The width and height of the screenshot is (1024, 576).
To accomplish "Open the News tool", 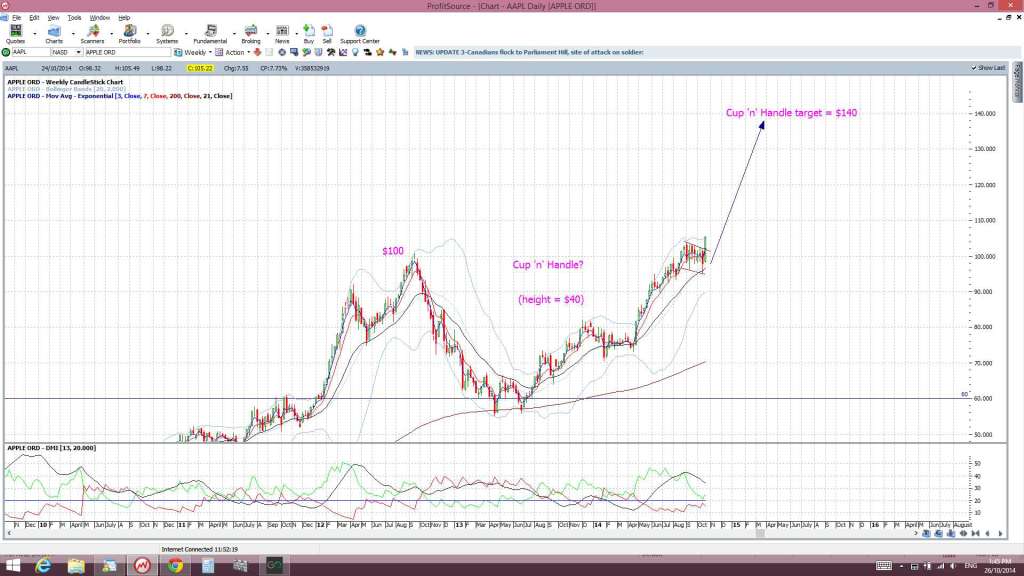I will (x=282, y=34).
